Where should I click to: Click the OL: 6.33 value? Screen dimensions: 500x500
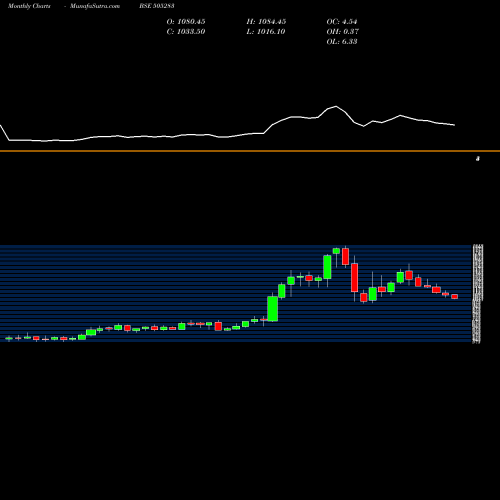tap(342, 42)
